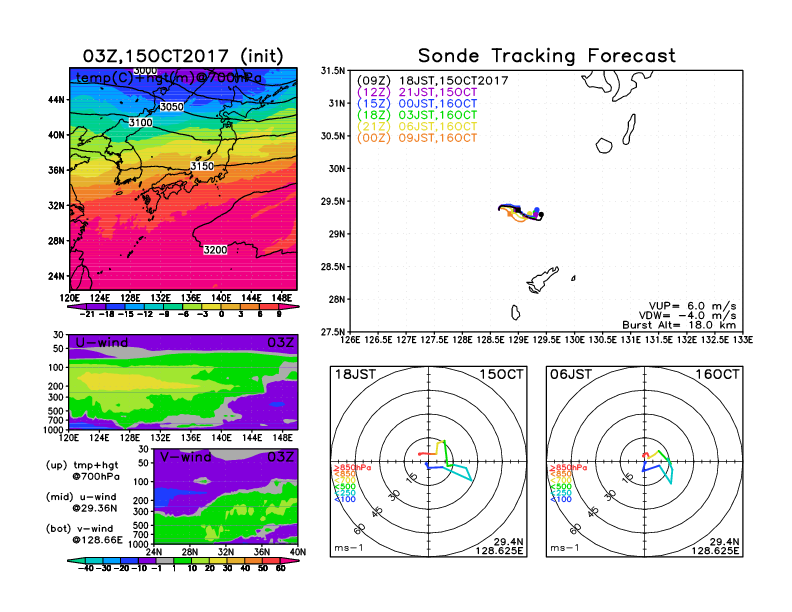
Task: Click the '0' label on temperature colorbar
Action: pyautogui.click(x=221, y=314)
